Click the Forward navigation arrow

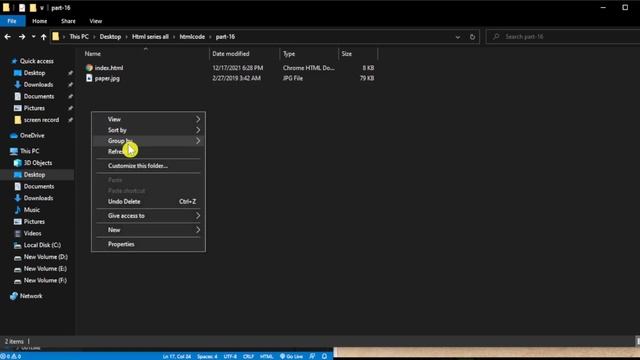22,37
